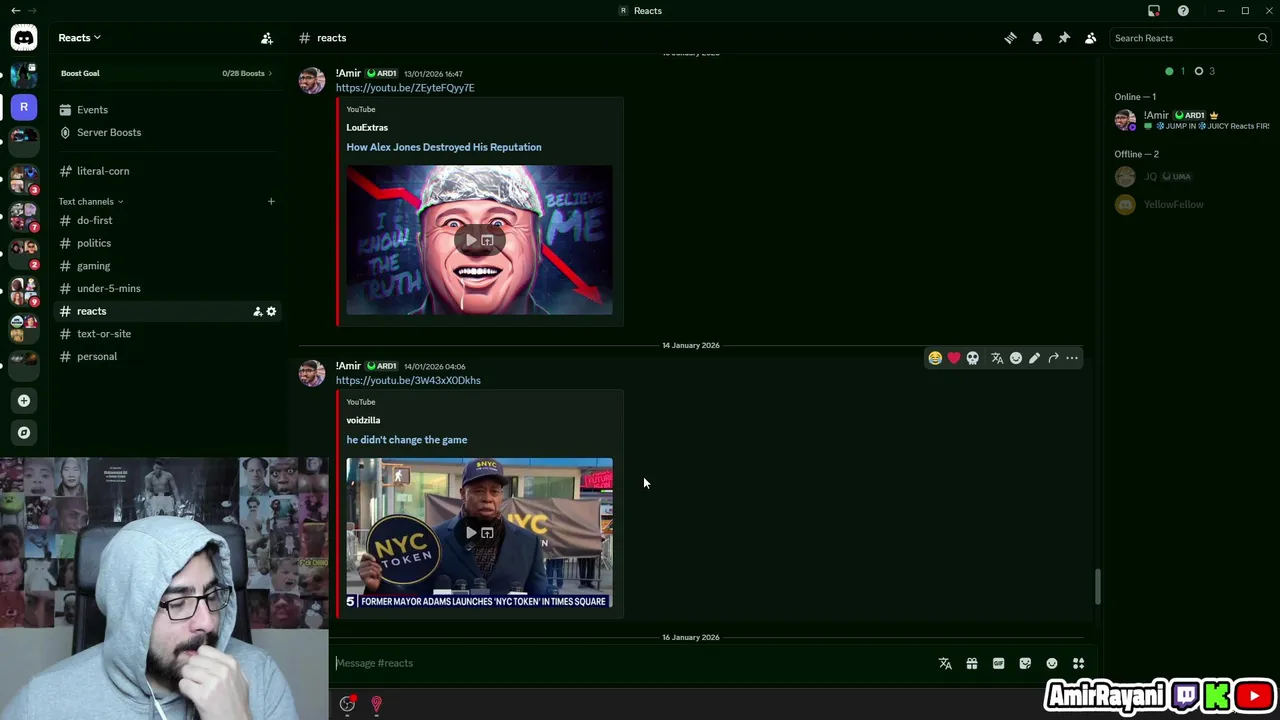The height and width of the screenshot is (720, 1280).
Task: Open the GIF picker
Action: pos(998,663)
